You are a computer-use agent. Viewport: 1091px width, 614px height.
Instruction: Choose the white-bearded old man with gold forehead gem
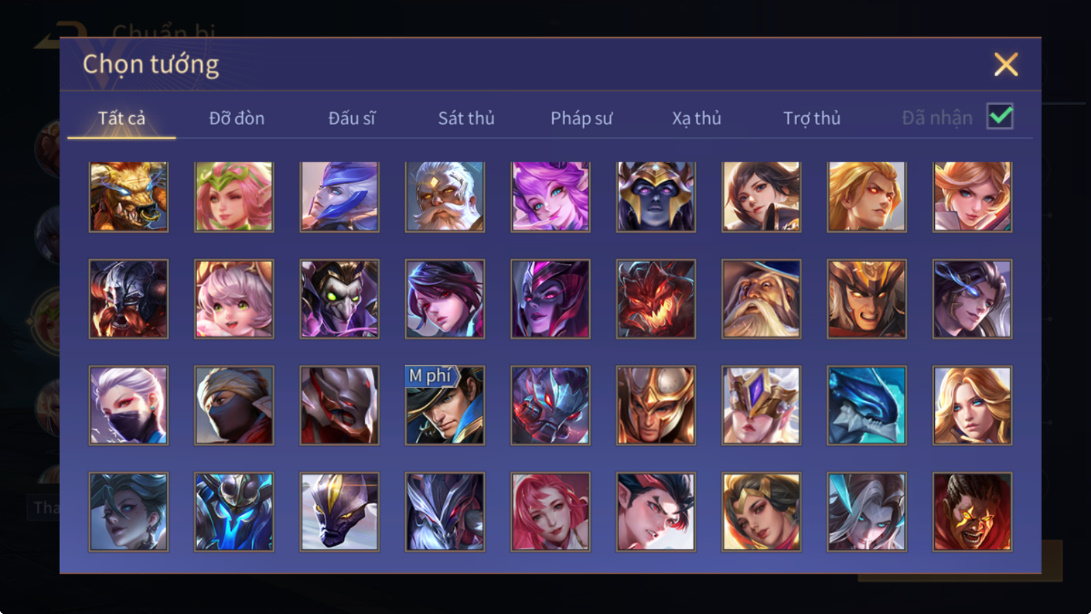tap(445, 196)
